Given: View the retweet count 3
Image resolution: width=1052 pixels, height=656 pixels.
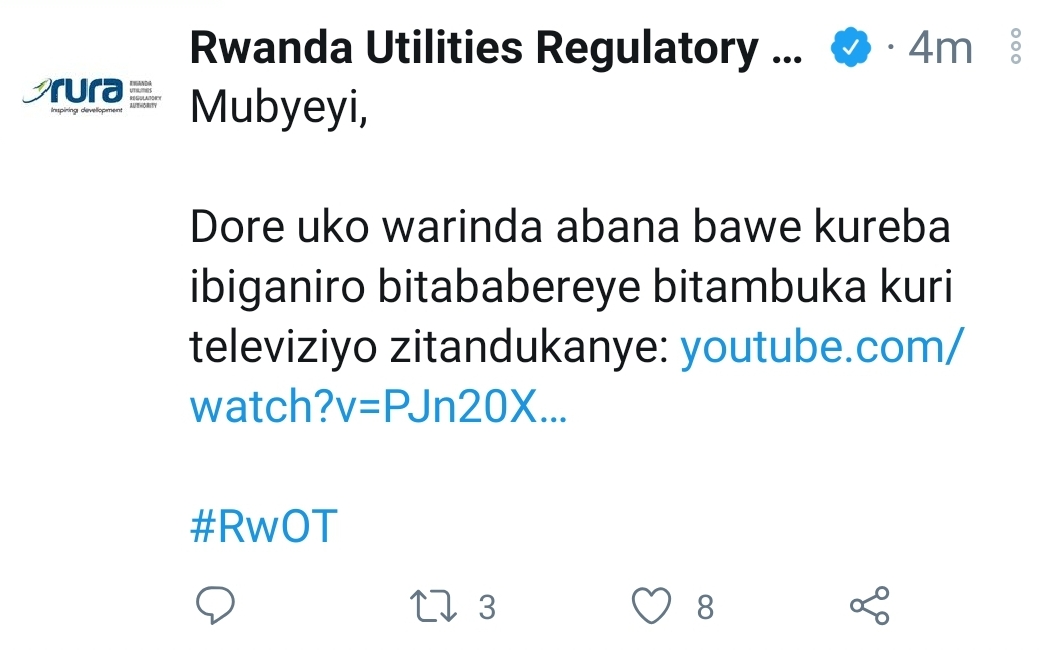Looking at the screenshot, I should [x=487, y=607].
